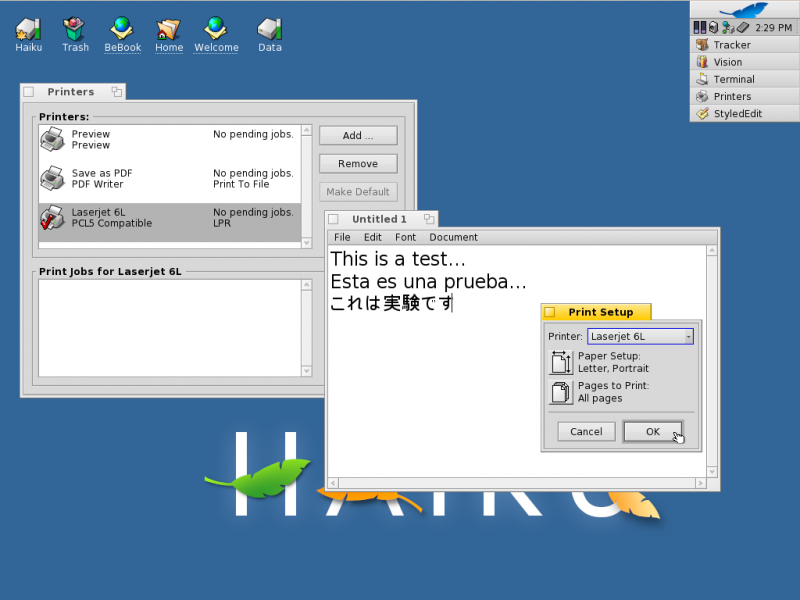Switch to Vision in the Deskbar
The width and height of the screenshot is (800, 600).
point(745,62)
